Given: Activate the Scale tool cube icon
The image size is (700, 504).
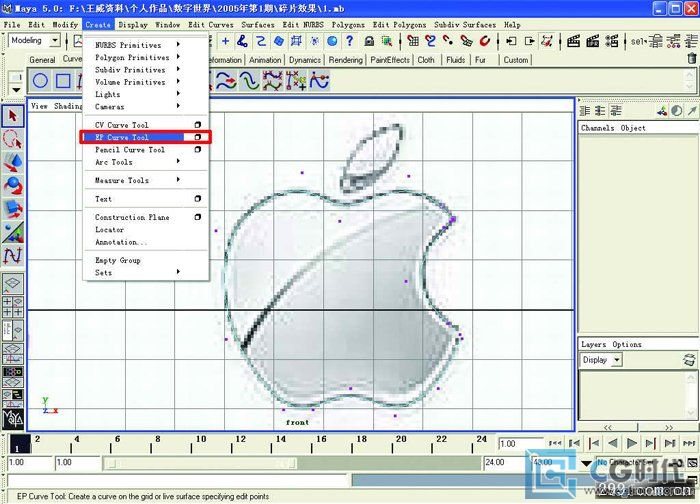Looking at the screenshot, I should 12,209.
